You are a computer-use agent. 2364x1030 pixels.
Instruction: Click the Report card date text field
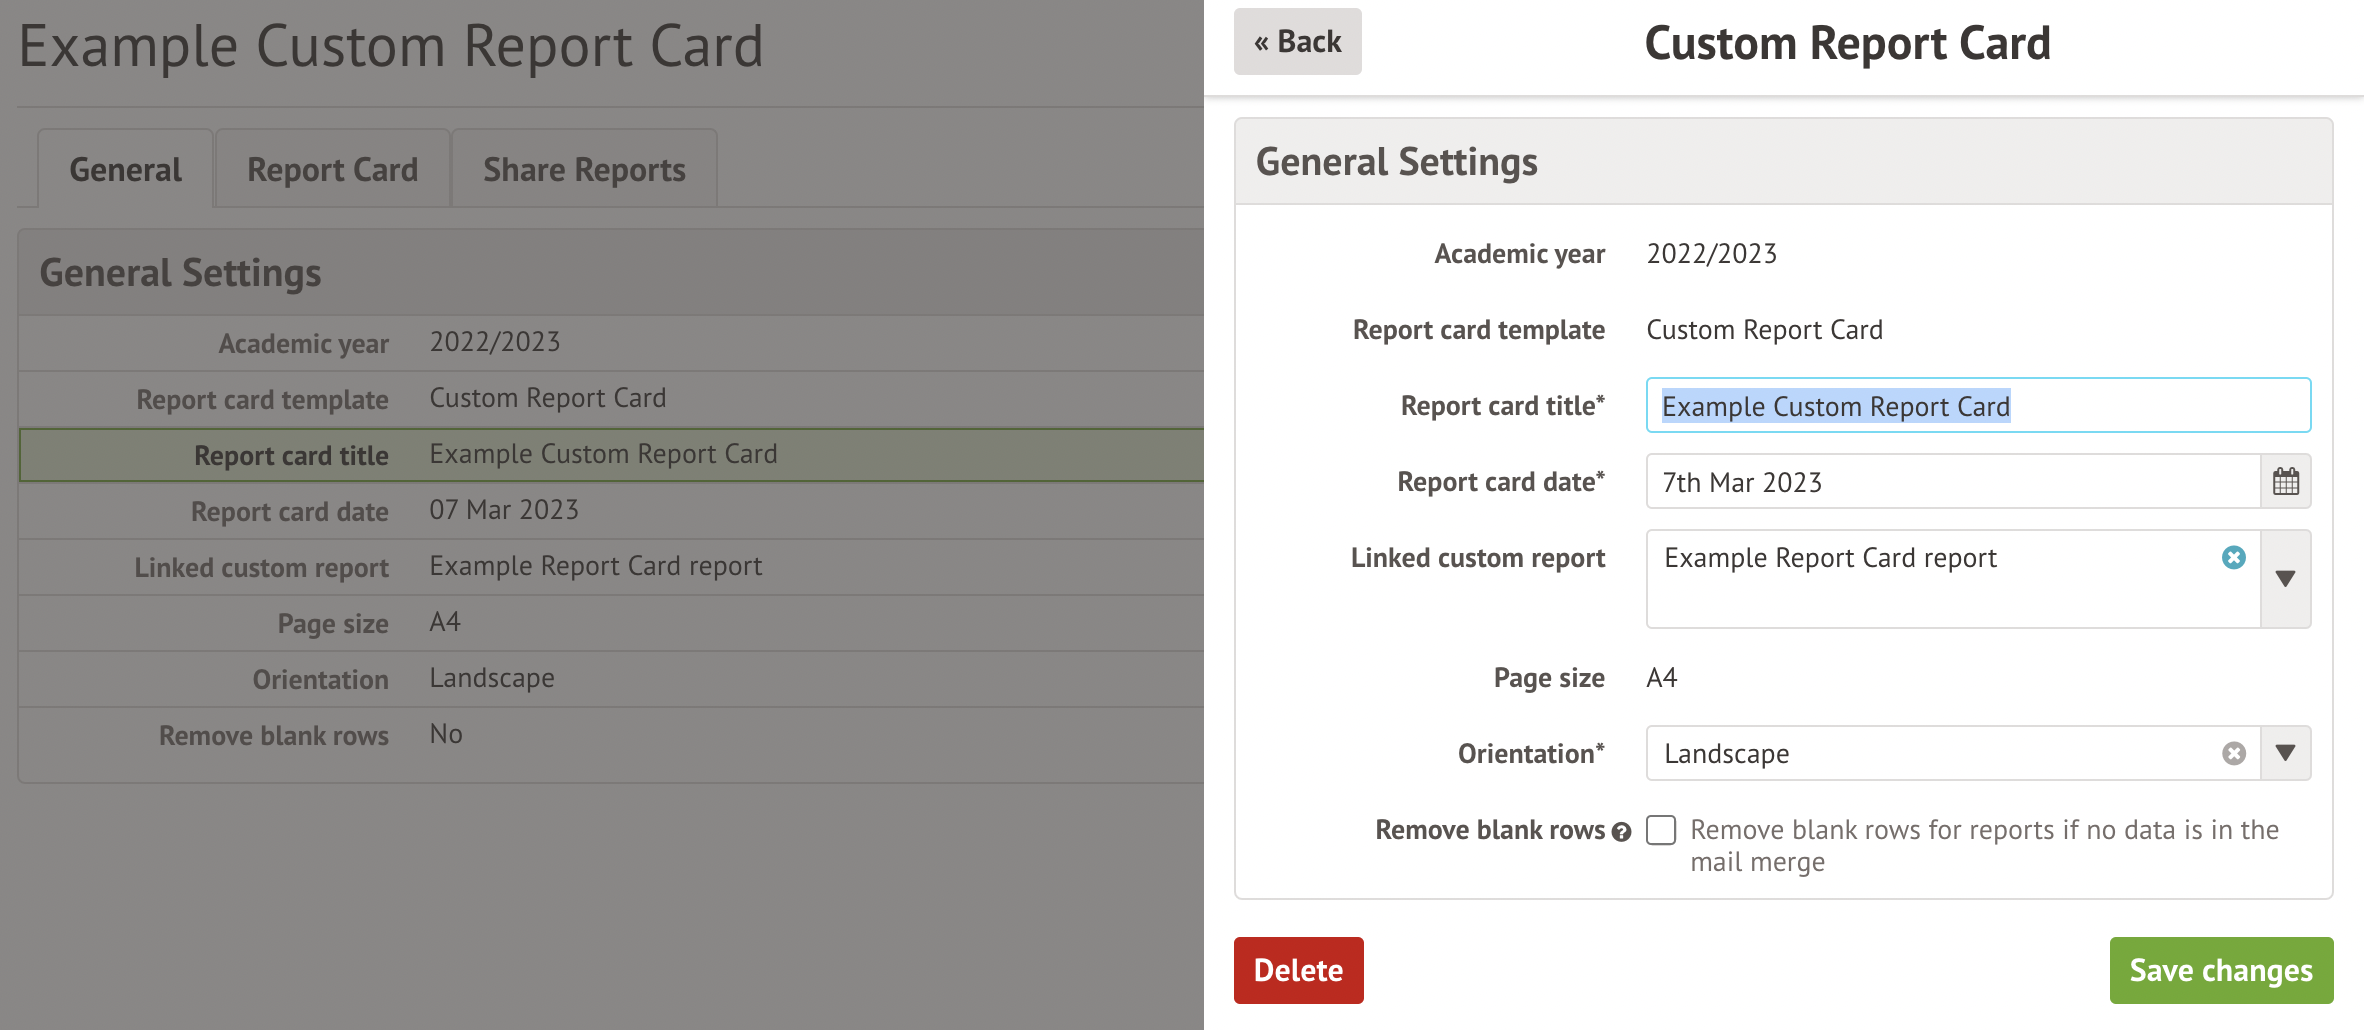tap(1950, 482)
